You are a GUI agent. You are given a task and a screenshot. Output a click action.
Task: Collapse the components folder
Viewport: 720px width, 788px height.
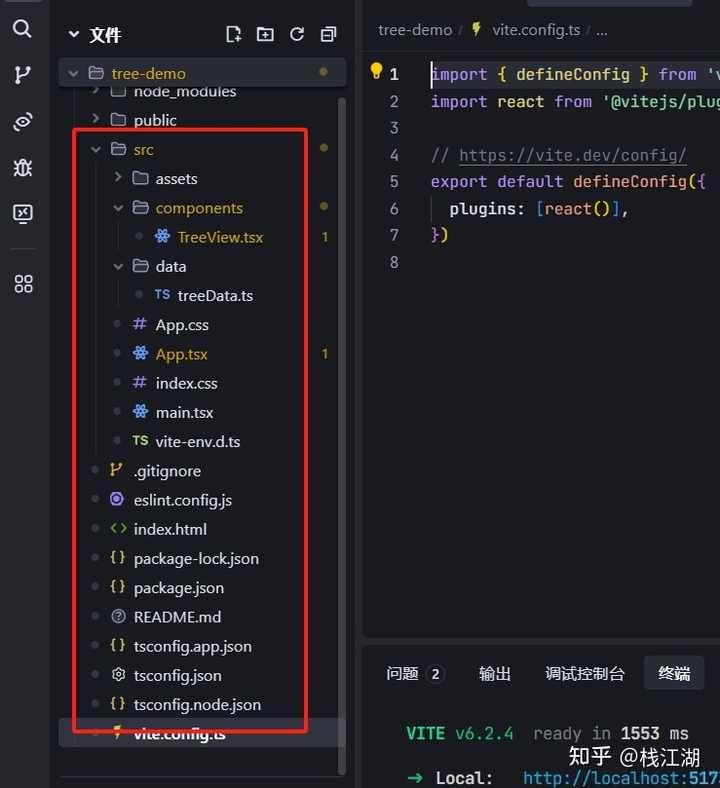118,208
